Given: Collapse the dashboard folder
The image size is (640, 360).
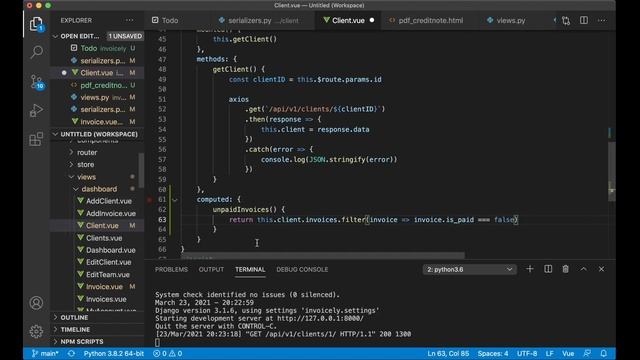Looking at the screenshot, I should click(x=99, y=189).
